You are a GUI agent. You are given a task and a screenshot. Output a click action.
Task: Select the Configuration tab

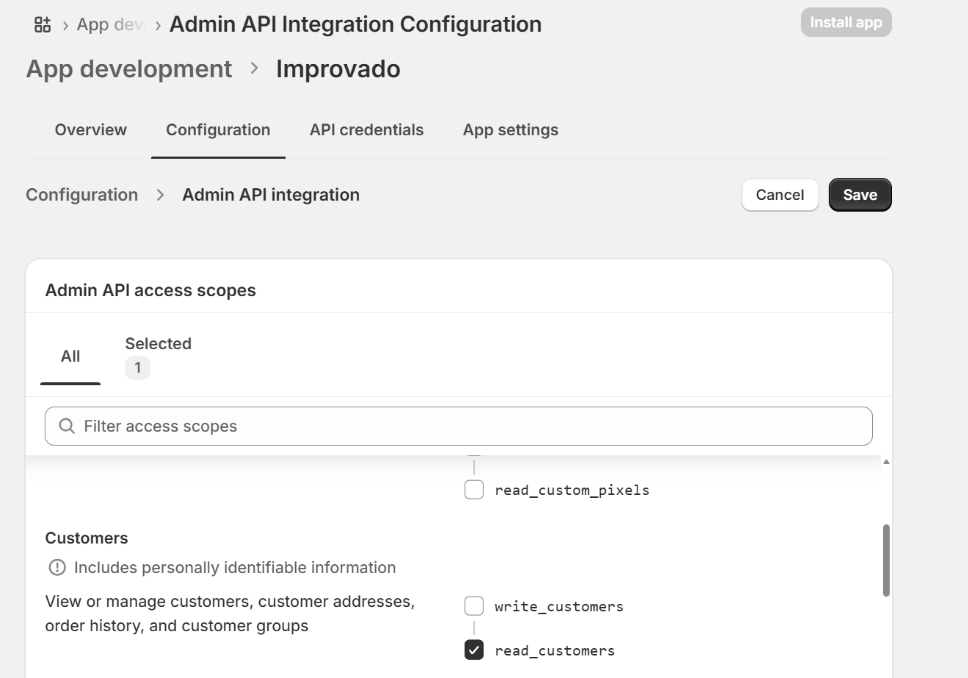click(x=218, y=130)
